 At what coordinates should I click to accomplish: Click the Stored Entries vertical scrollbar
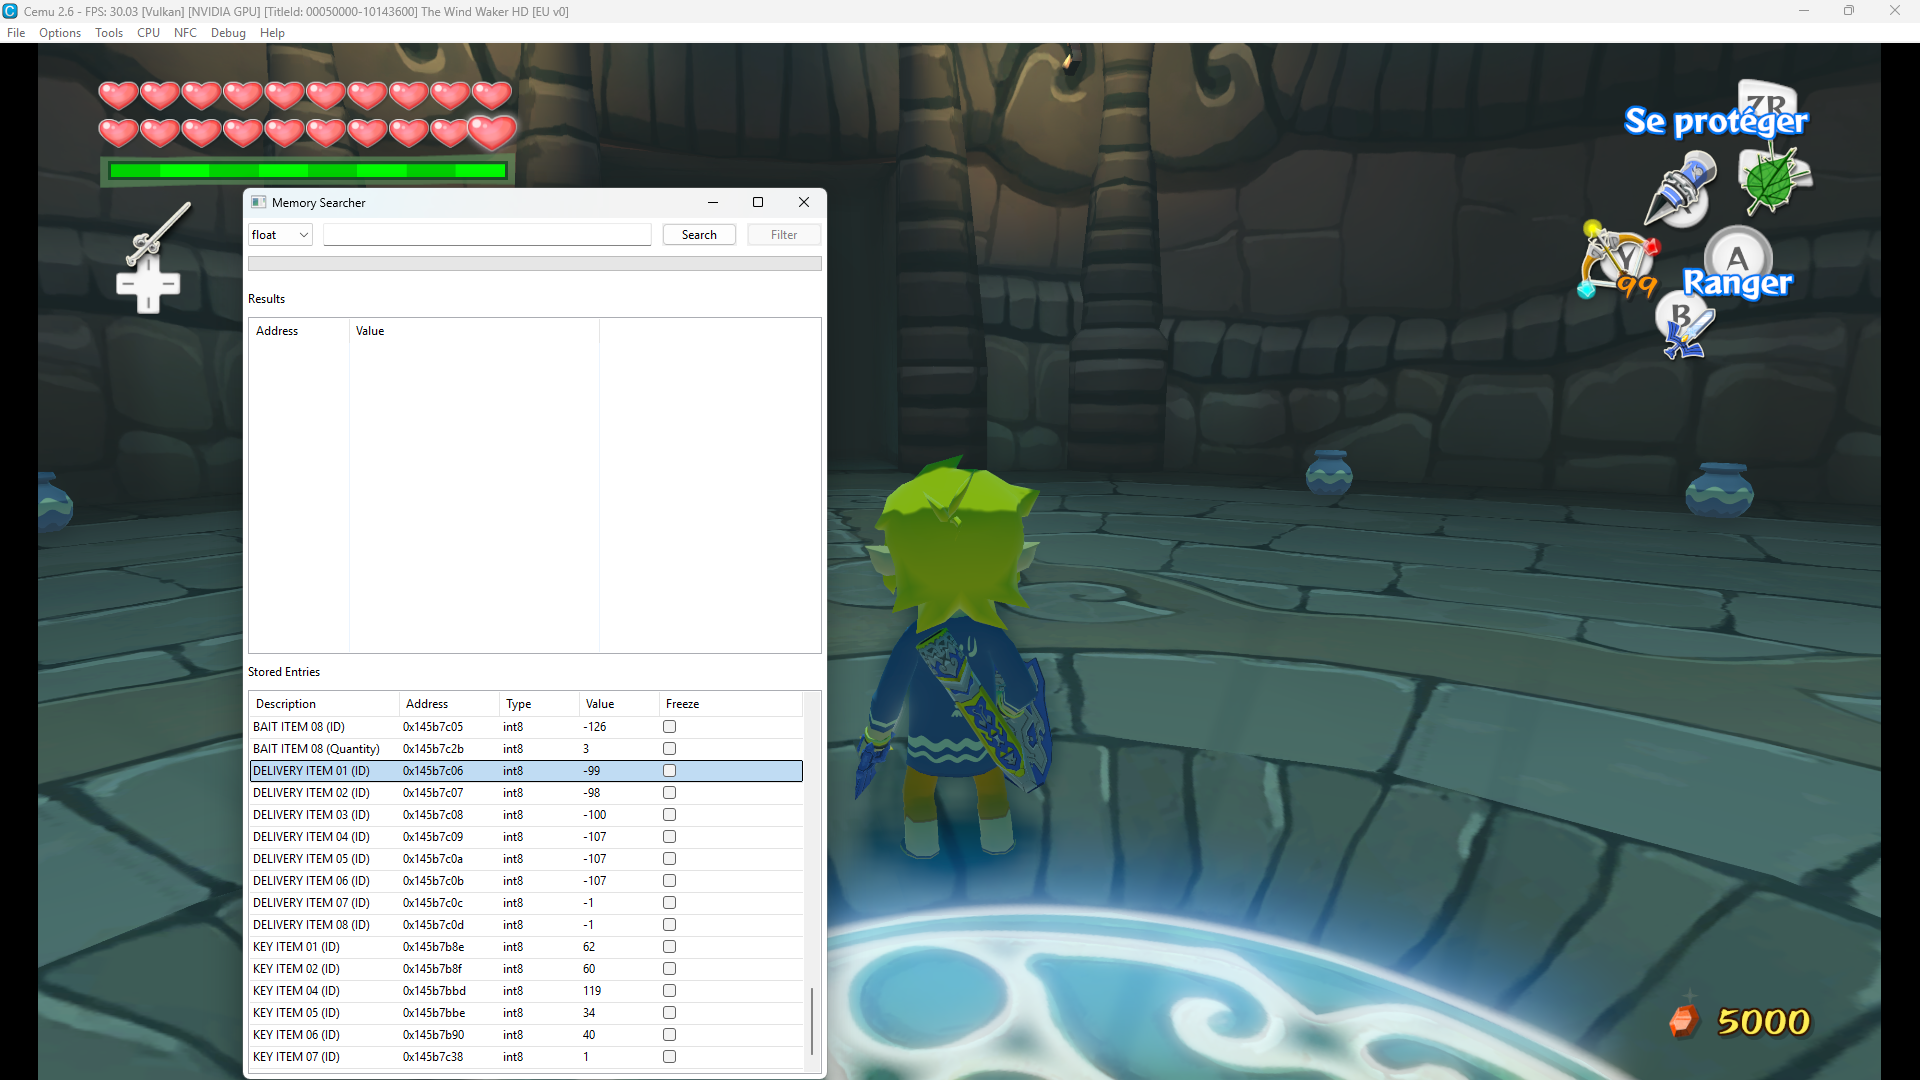pyautogui.click(x=812, y=882)
